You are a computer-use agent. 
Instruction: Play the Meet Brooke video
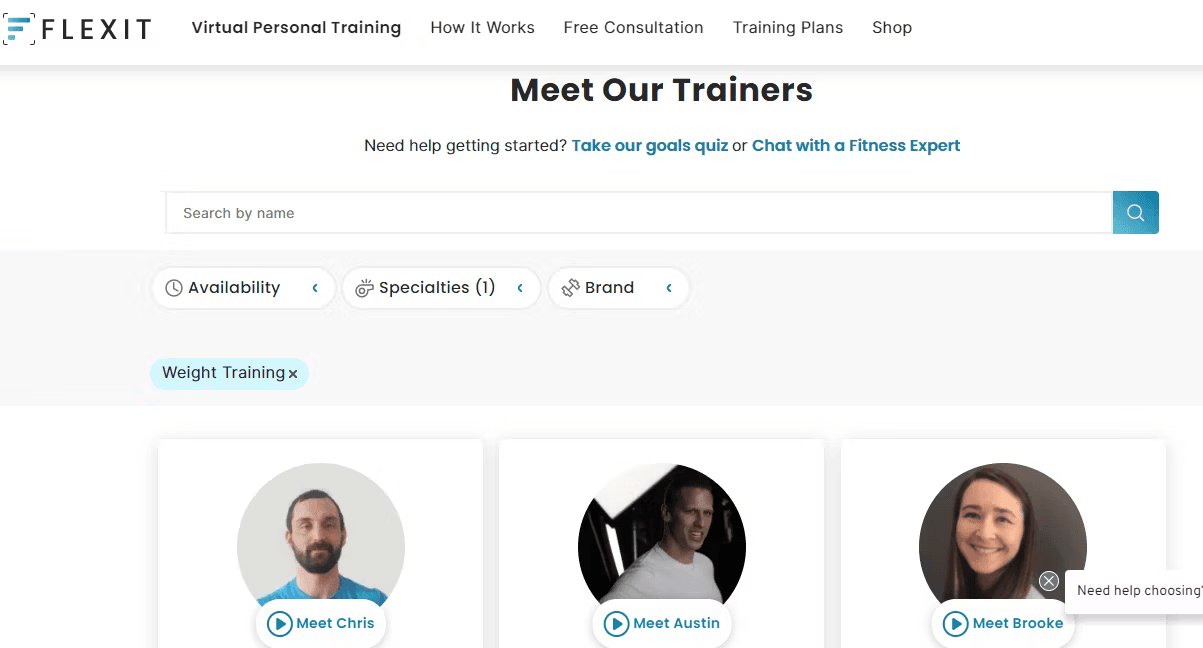point(1003,623)
